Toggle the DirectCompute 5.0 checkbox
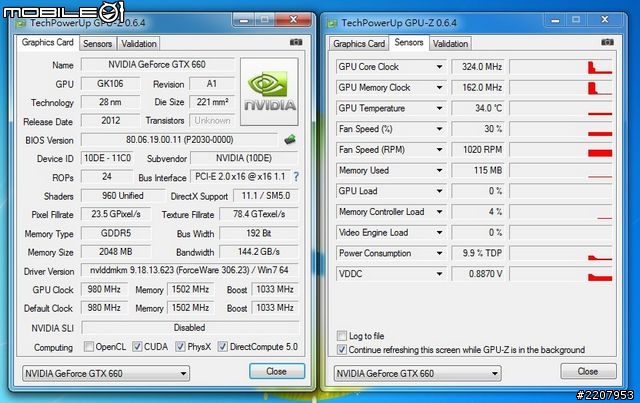This screenshot has width=640, height=403. (x=222, y=347)
